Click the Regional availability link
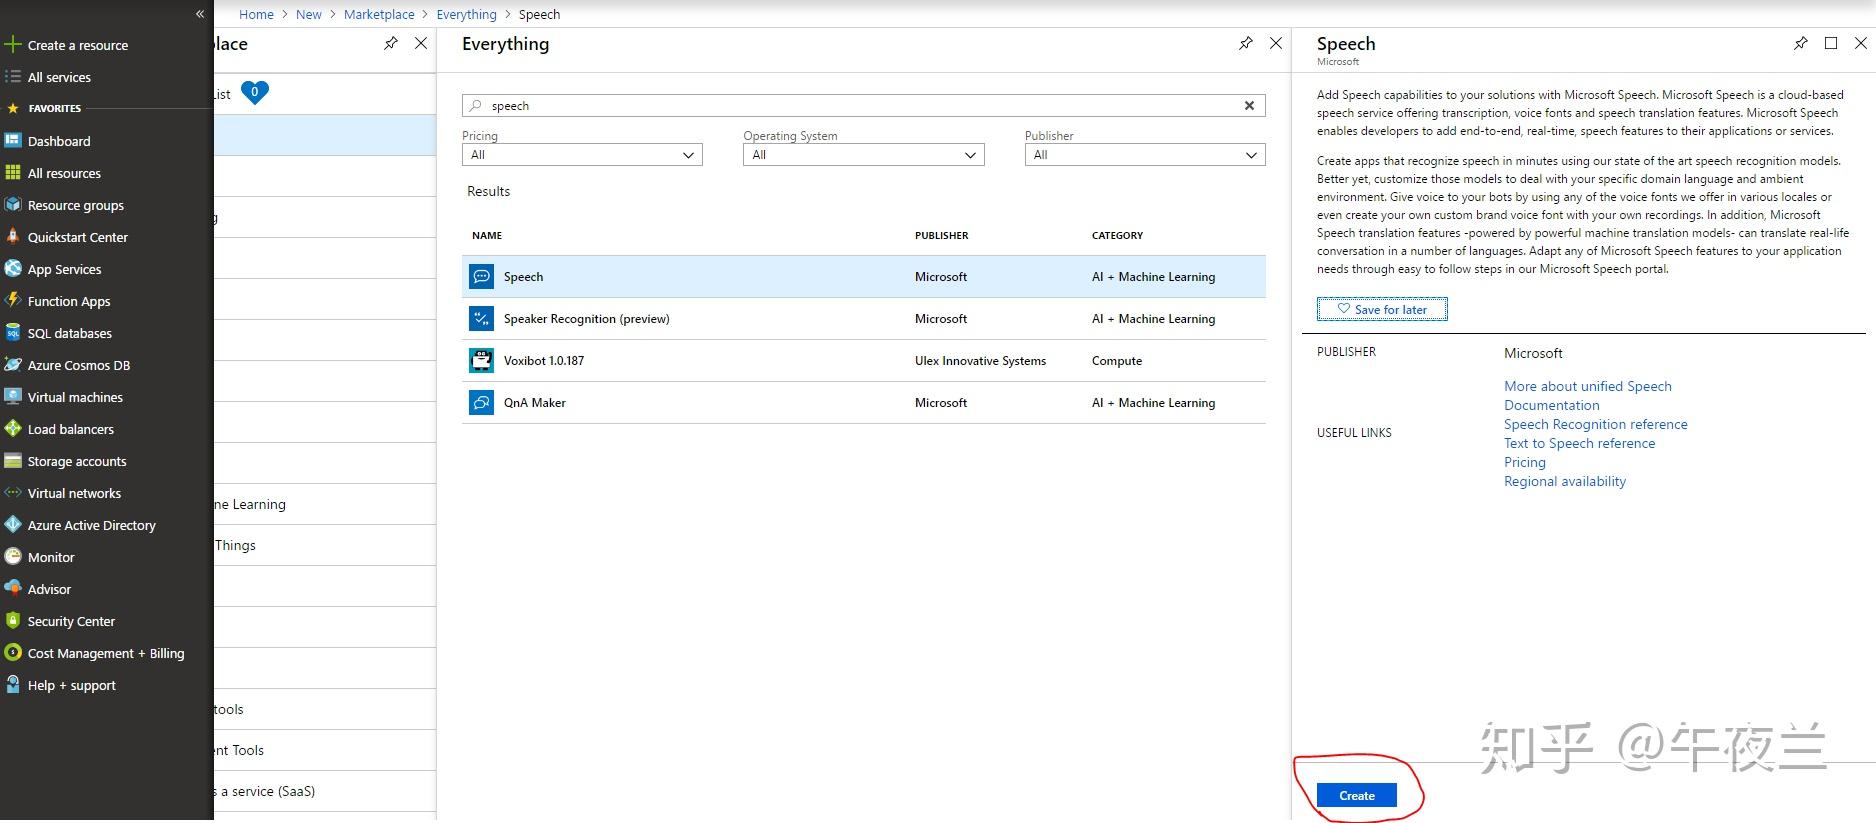The image size is (1876, 823). pyautogui.click(x=1564, y=481)
